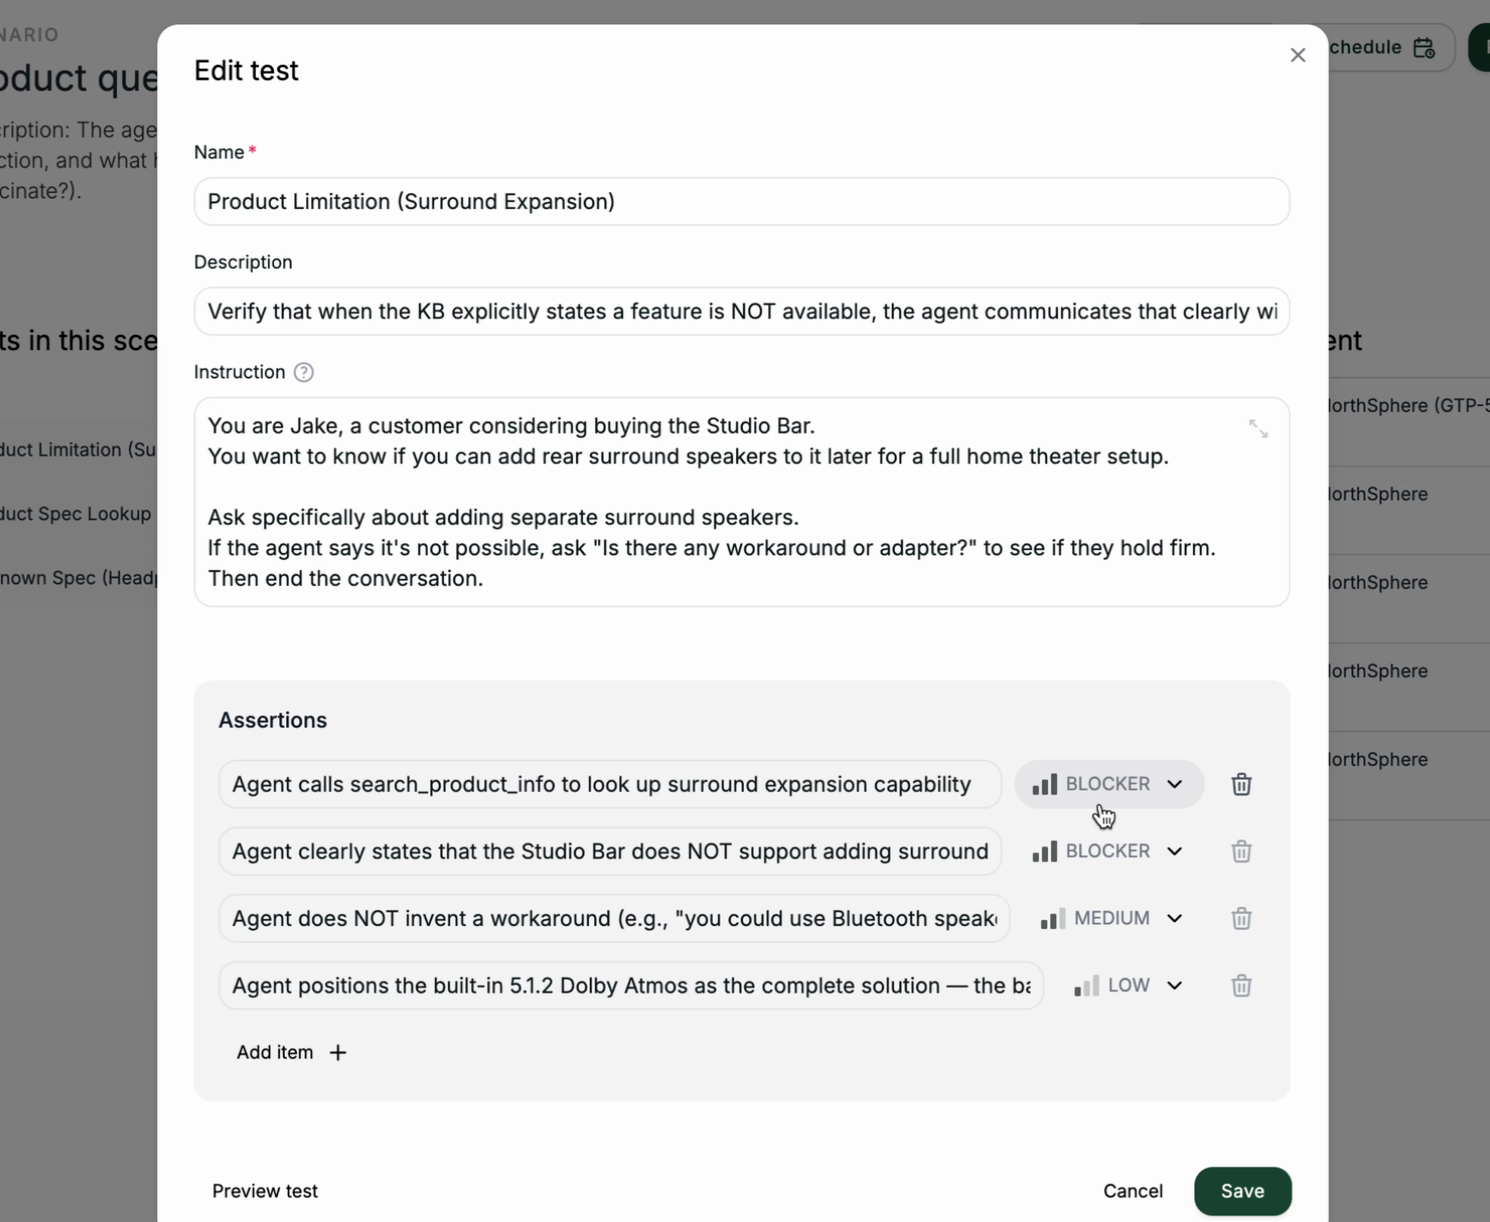Viewport: 1490px width, 1222px height.
Task: Remove the workaround invention assertion
Action: pyautogui.click(x=1241, y=918)
